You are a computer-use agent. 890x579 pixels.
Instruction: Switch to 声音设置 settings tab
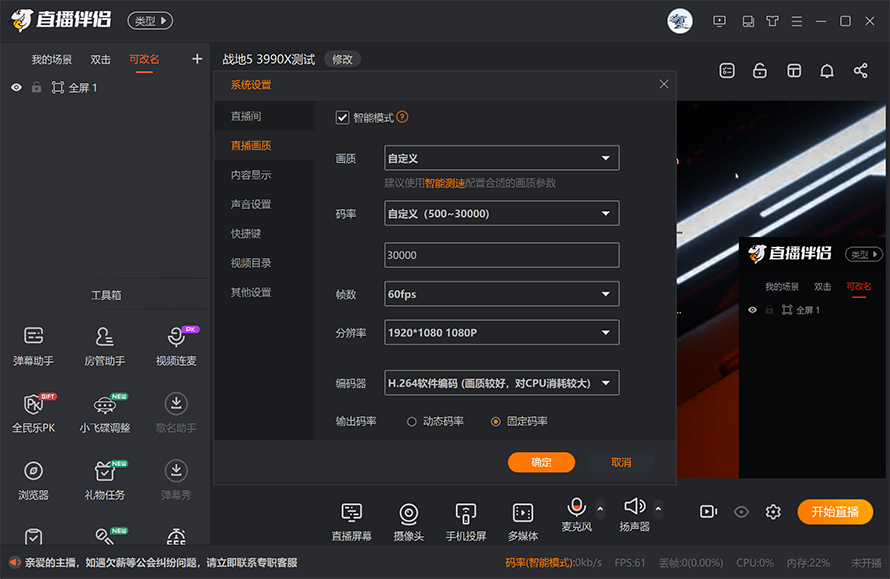(x=265, y=204)
